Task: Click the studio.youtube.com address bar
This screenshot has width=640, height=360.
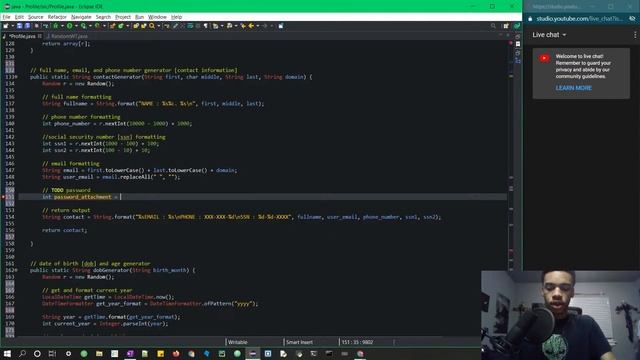Action: click(580, 19)
